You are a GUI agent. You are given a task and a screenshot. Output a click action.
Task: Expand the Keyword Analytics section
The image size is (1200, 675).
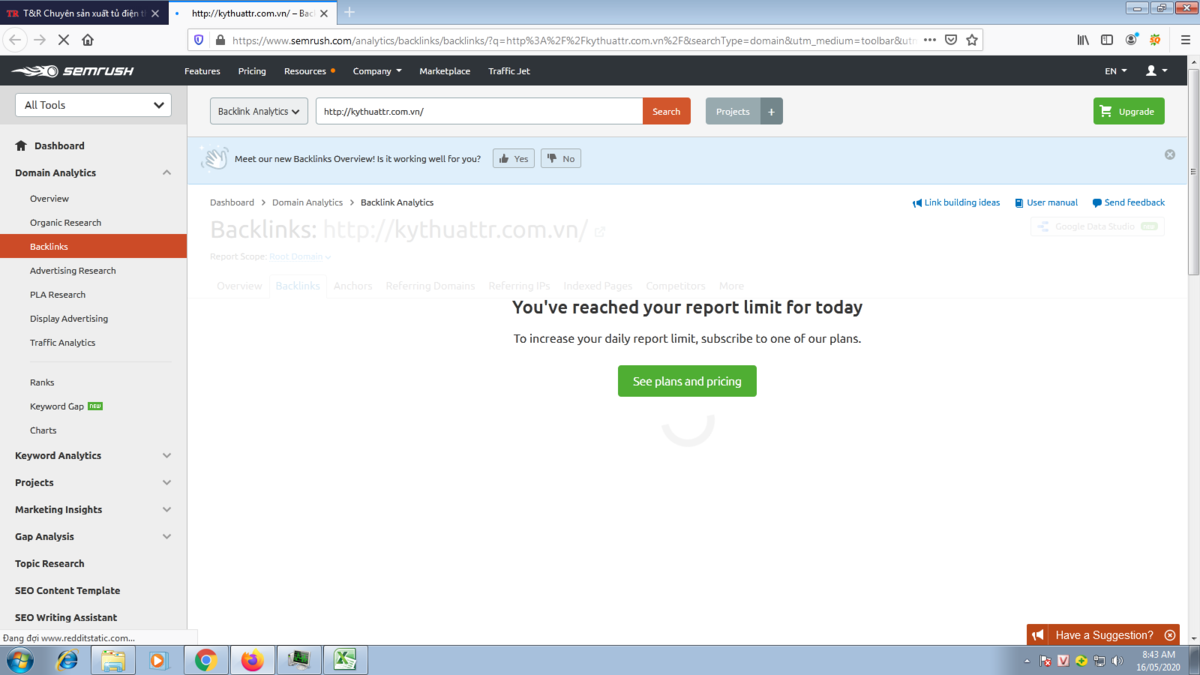166,456
